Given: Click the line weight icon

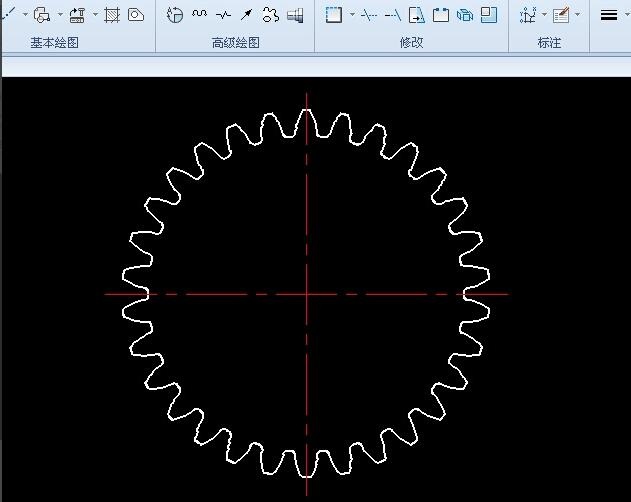Looking at the screenshot, I should click(609, 15).
